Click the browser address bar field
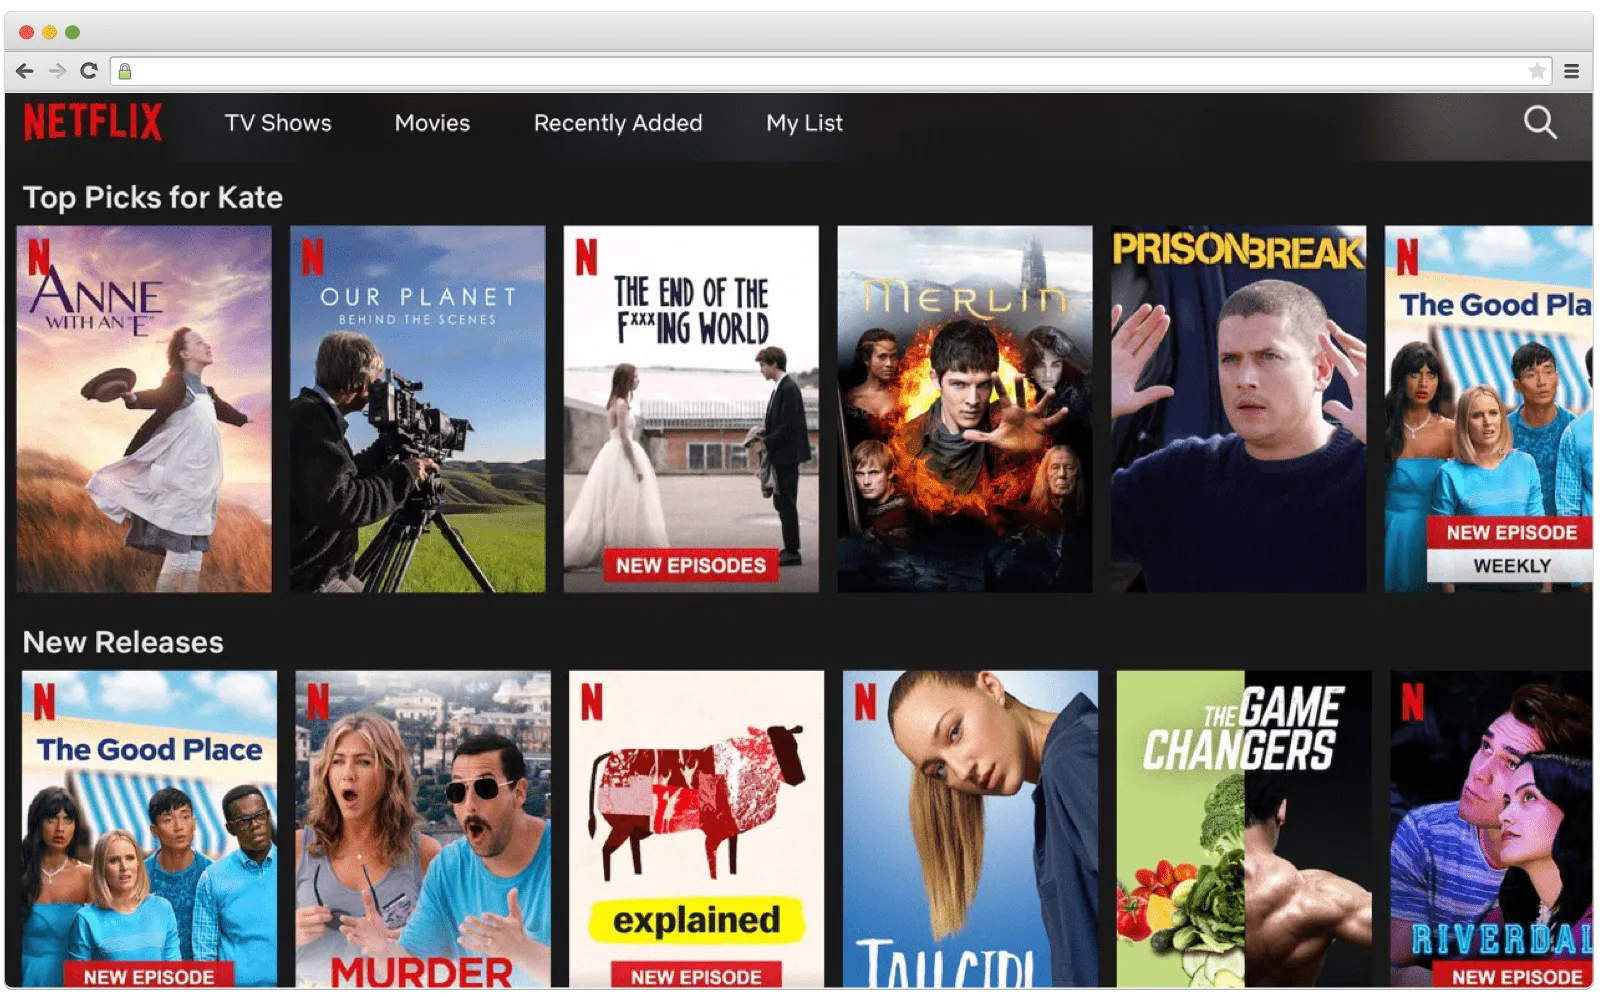The image size is (1600, 1000). [831, 71]
